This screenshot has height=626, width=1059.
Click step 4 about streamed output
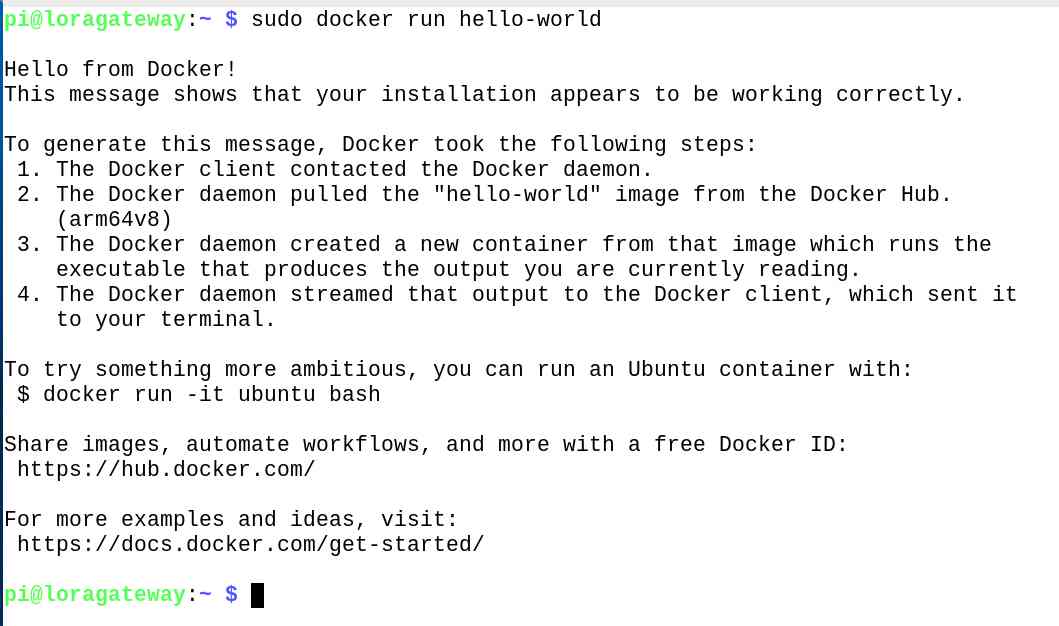[x=517, y=294]
